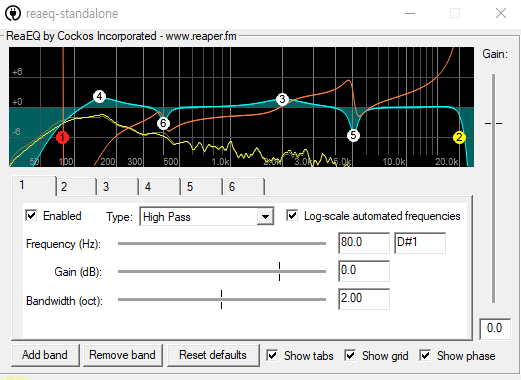
Task: Select band 5 notch node on graph
Action: (x=353, y=135)
